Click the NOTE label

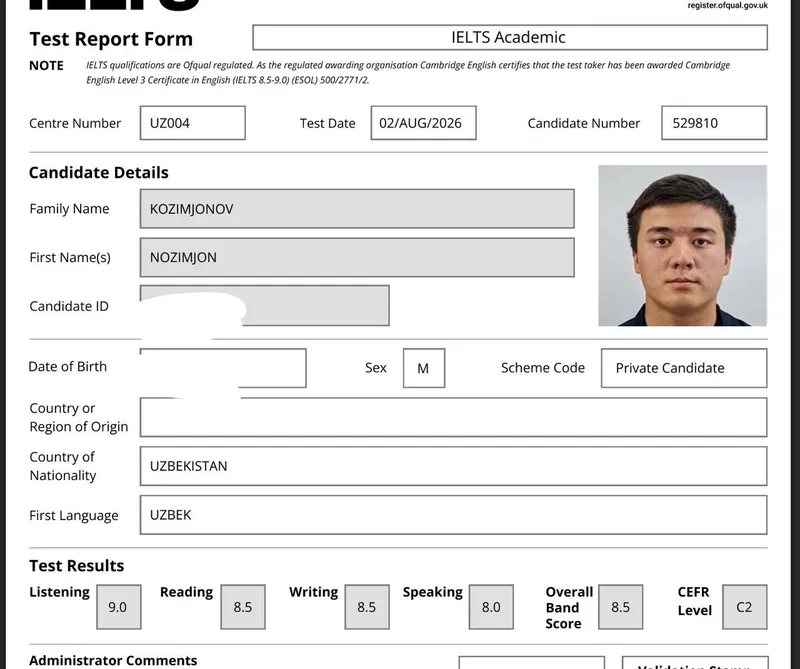coord(46,66)
